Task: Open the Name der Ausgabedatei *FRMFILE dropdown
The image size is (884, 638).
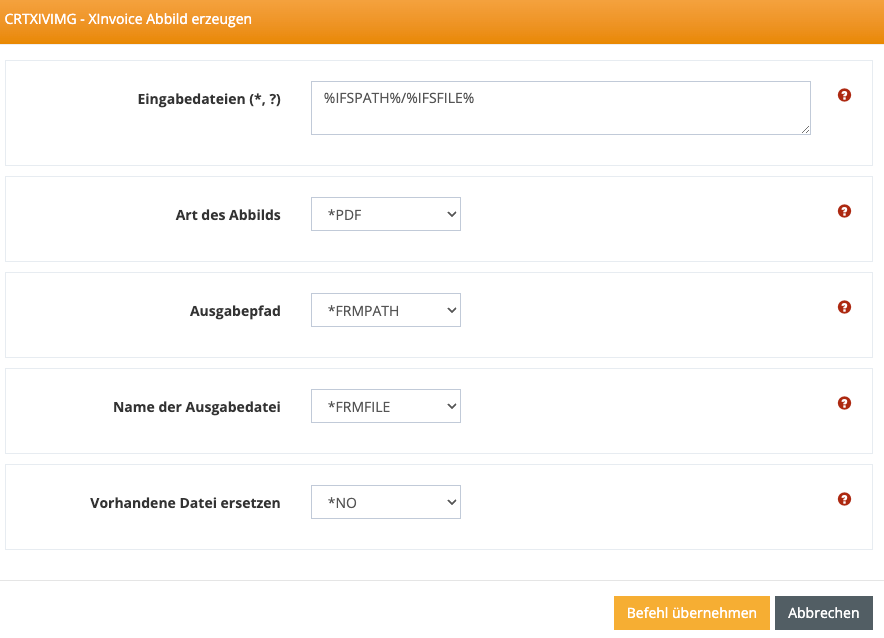Action: (x=385, y=406)
